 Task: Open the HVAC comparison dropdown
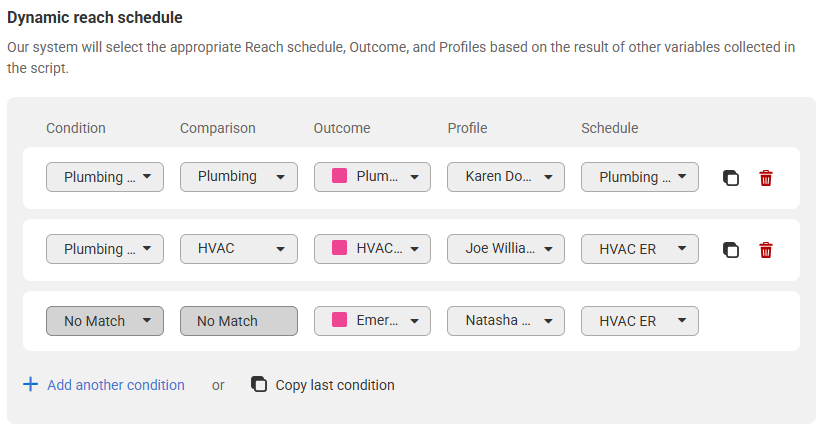[x=238, y=249]
